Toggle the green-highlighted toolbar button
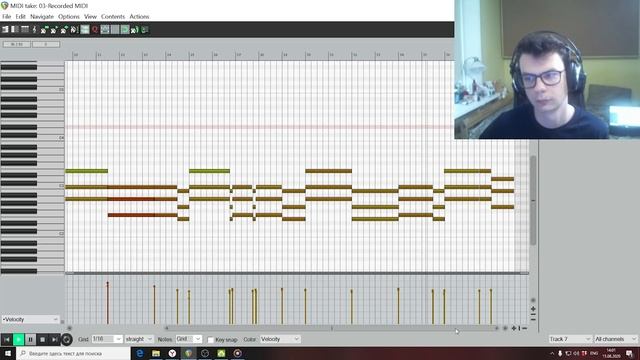The image size is (640, 360). (x=125, y=29)
